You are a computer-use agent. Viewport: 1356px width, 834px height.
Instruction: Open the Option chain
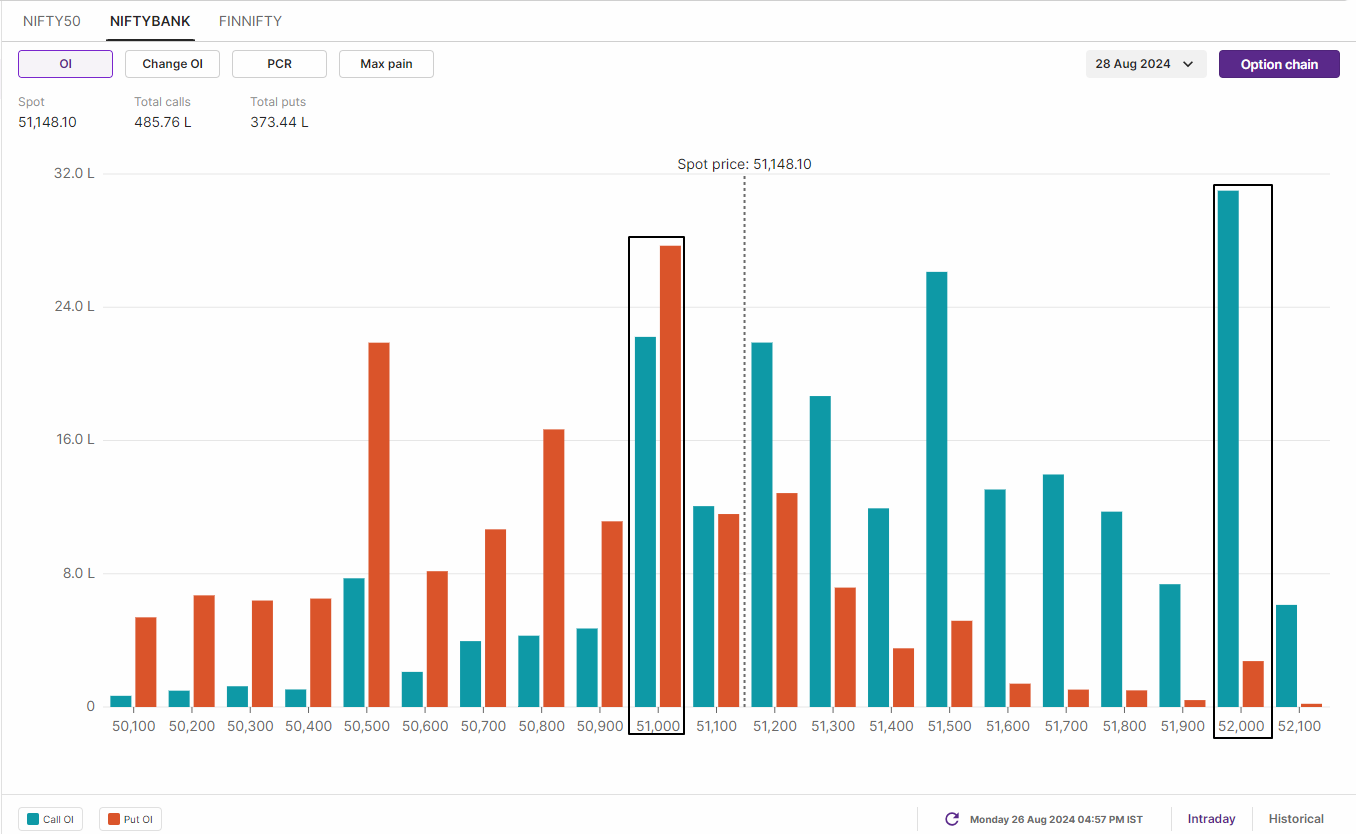pos(1279,64)
